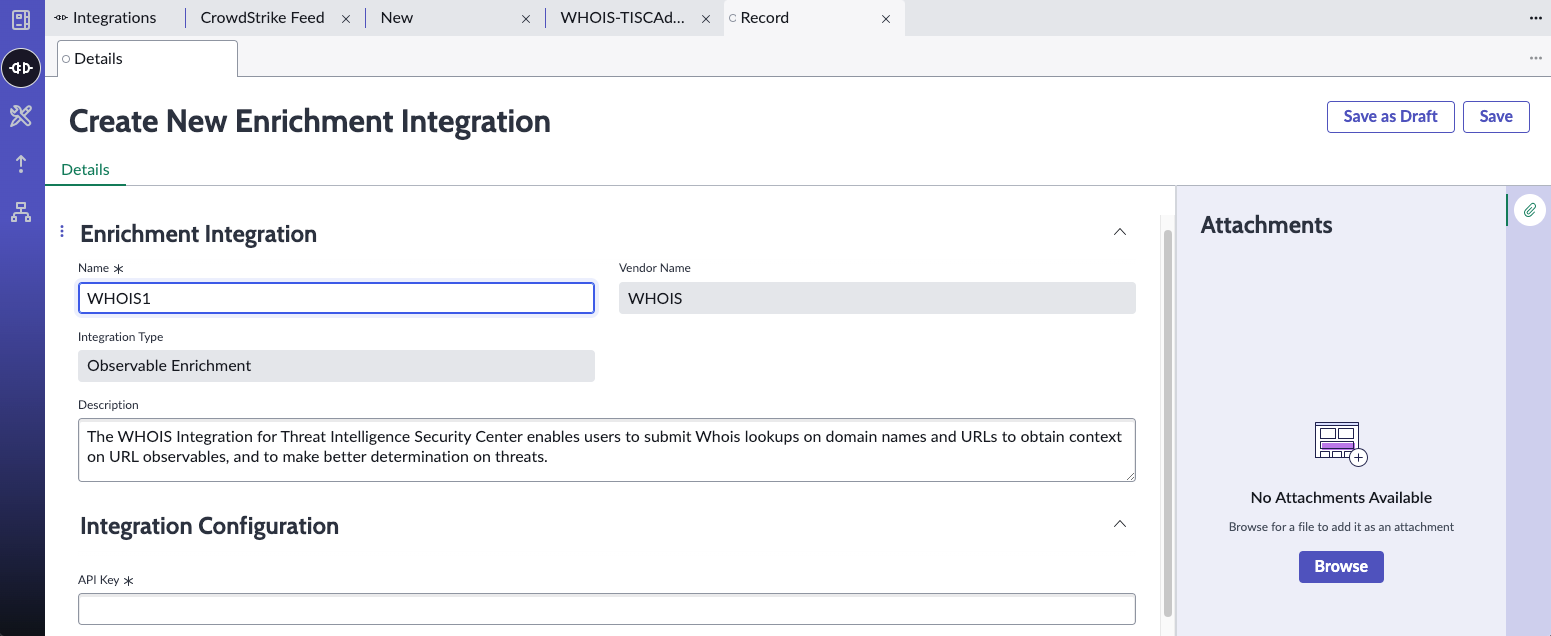
Task: Click the upload arrow sidebar icon
Action: pos(21,164)
